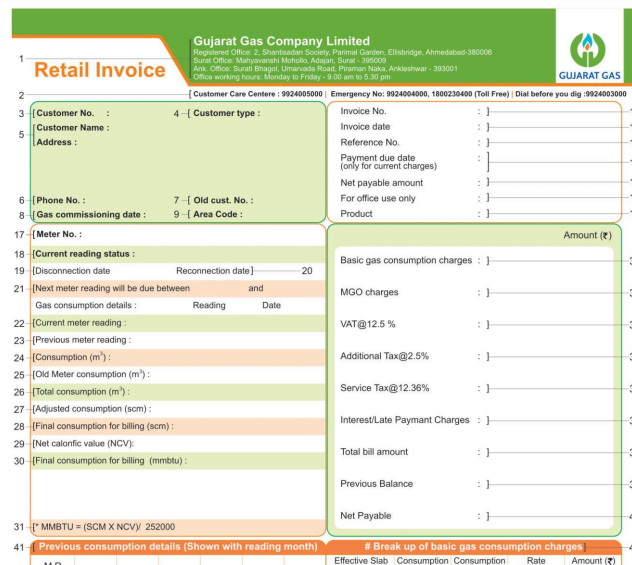This screenshot has width=632, height=565.
Task: Click the MMBTU formula footnote
Action: tap(105, 527)
